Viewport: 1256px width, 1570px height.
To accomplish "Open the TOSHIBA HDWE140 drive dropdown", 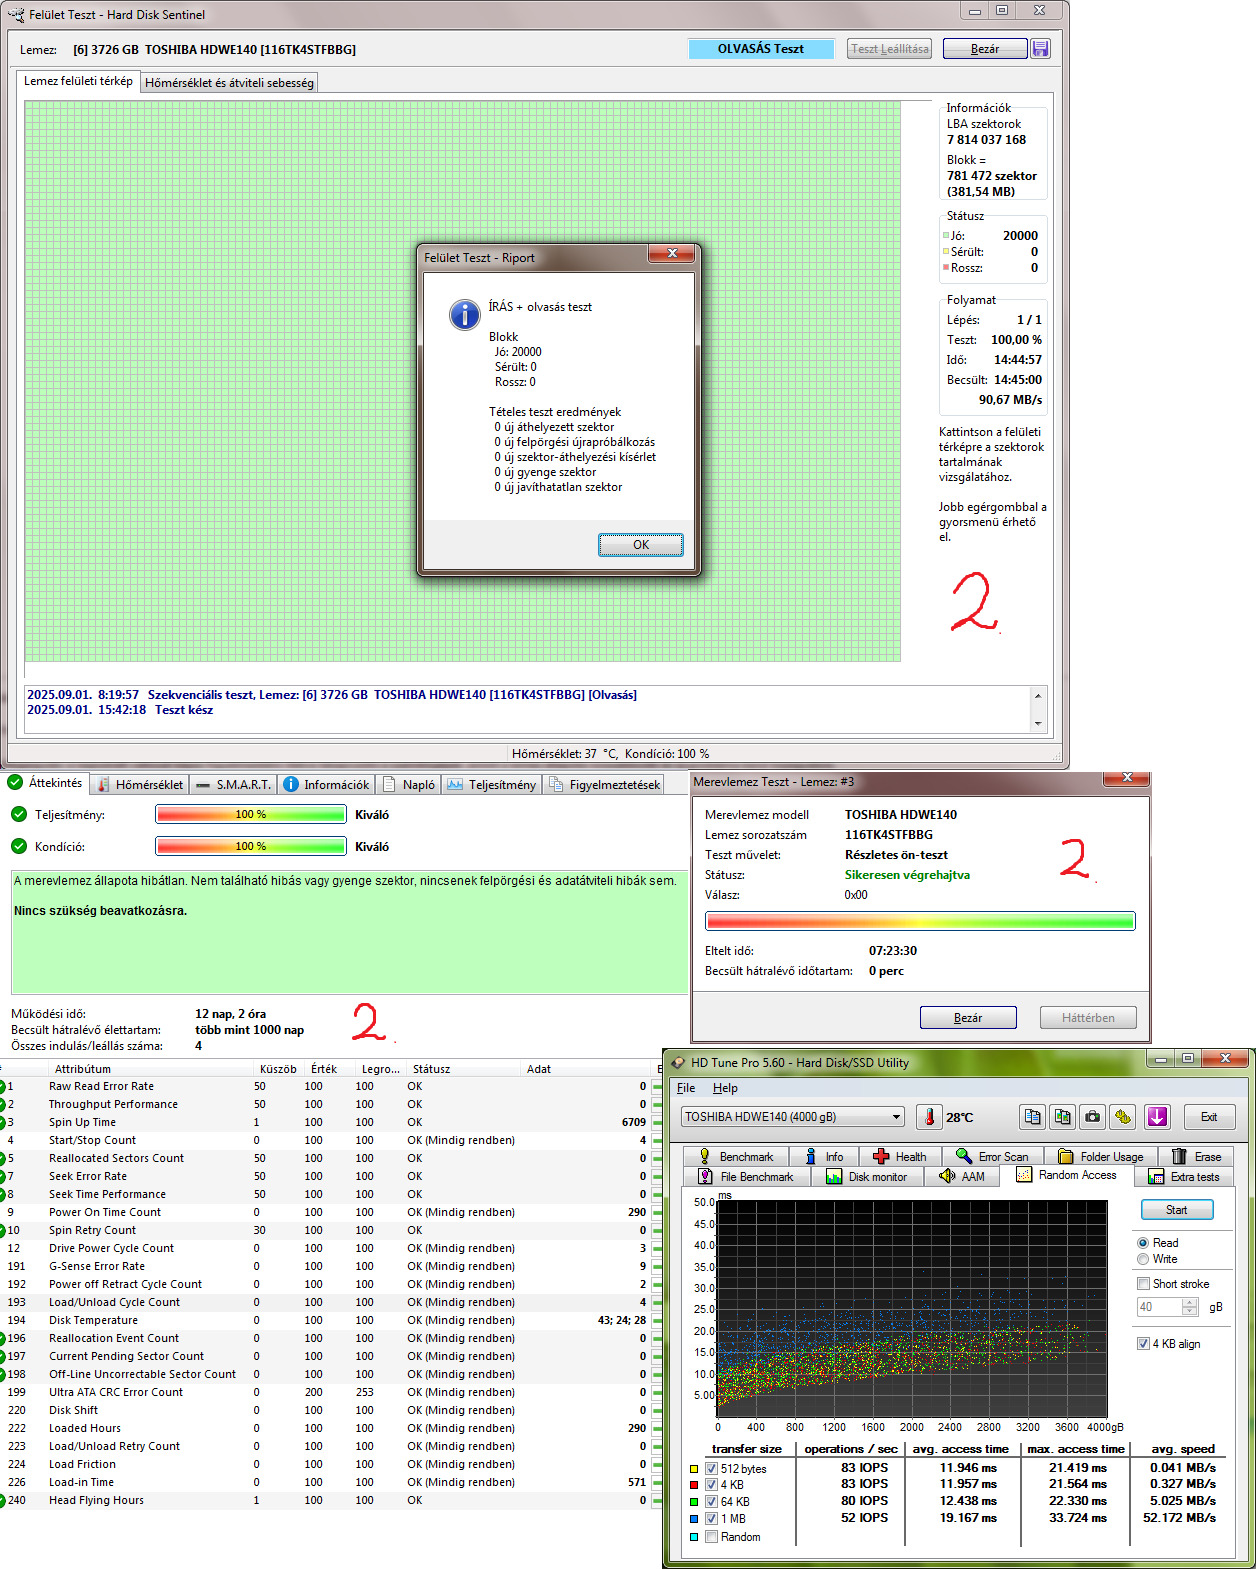I will point(793,1117).
